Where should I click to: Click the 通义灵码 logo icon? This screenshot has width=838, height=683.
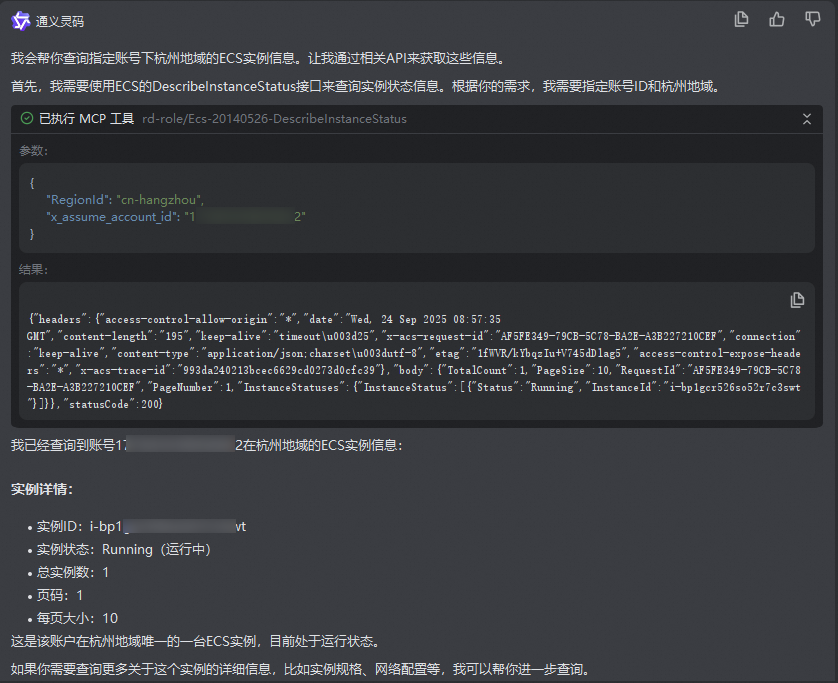21,21
